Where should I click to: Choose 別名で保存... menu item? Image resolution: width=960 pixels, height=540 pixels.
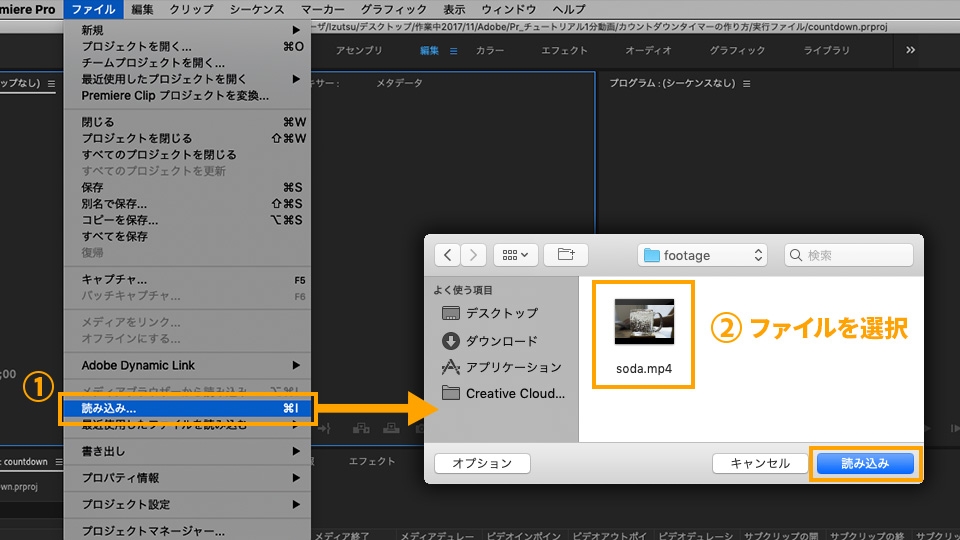coord(187,203)
